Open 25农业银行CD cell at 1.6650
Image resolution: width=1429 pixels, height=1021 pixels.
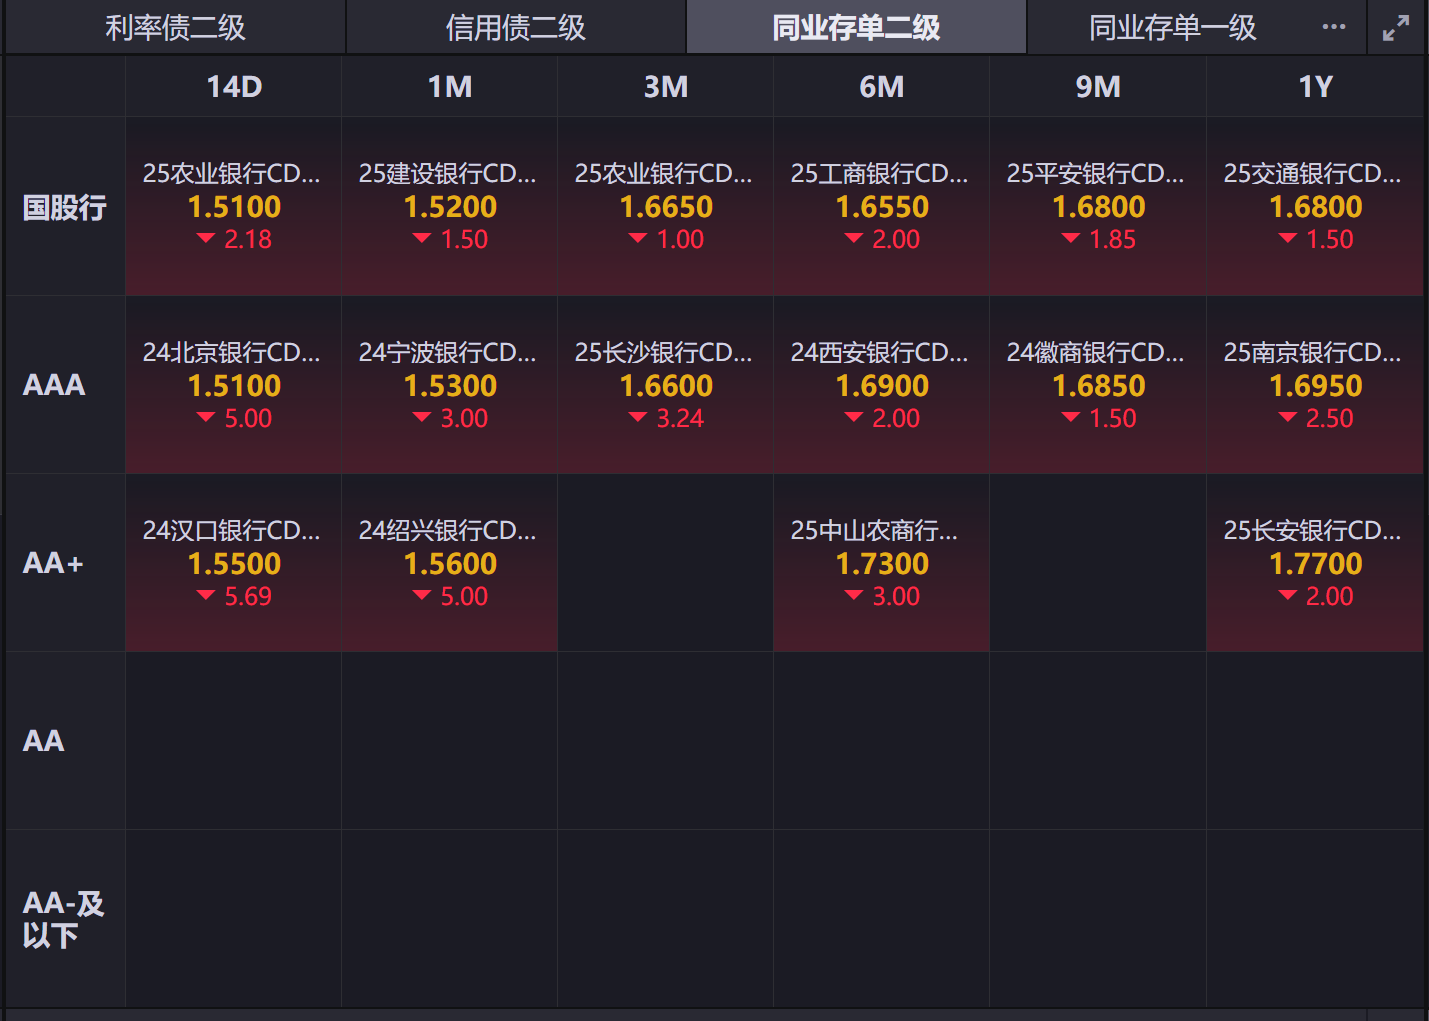click(x=666, y=207)
